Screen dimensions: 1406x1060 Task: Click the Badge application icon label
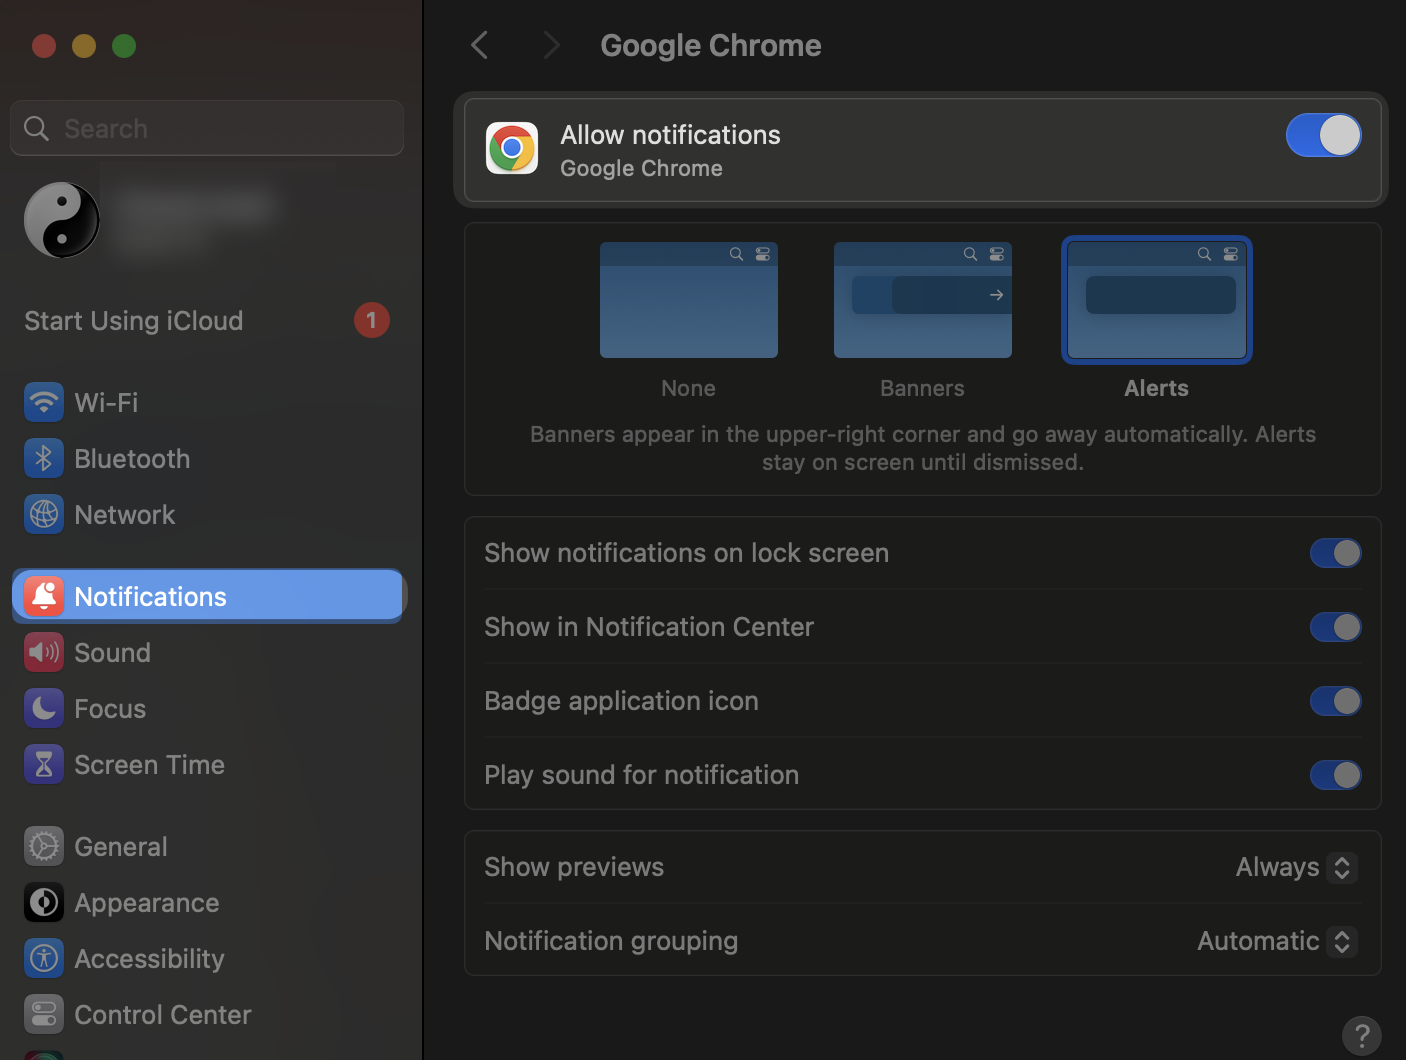[621, 701]
